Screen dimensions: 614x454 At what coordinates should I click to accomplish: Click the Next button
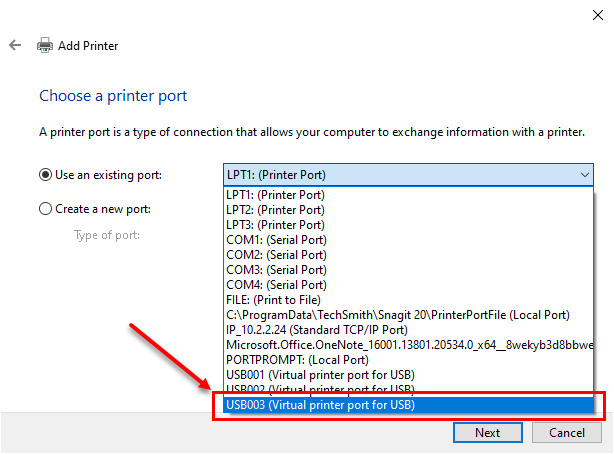(x=488, y=432)
